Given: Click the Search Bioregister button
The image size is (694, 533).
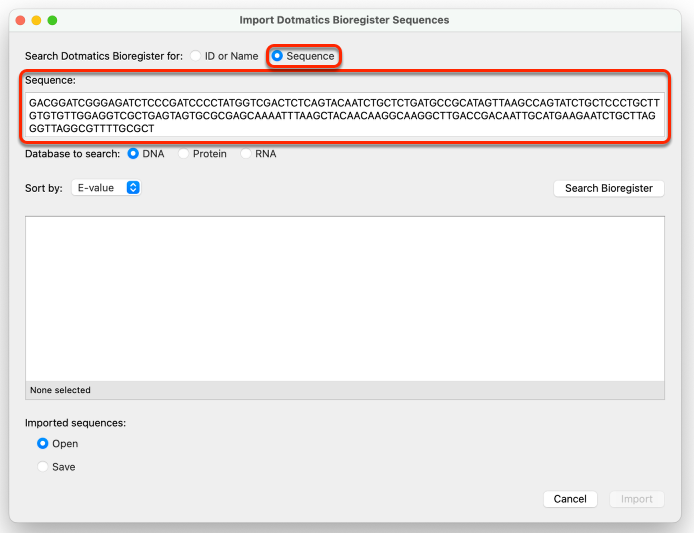Looking at the screenshot, I should click(609, 188).
